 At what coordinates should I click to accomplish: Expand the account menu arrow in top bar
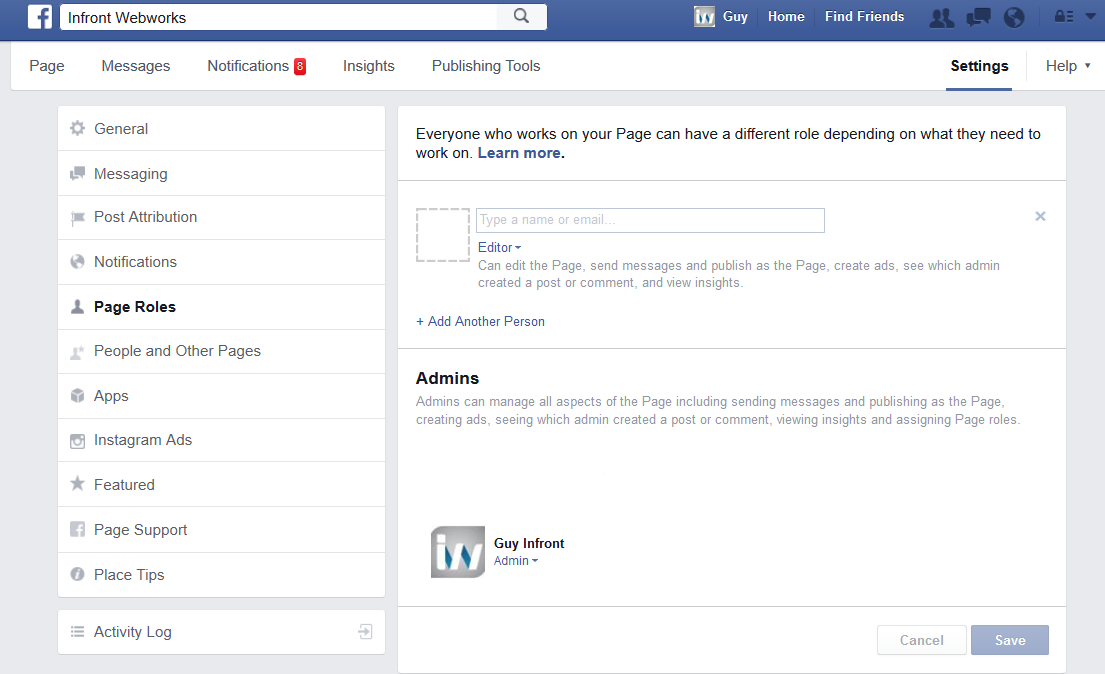(1090, 16)
